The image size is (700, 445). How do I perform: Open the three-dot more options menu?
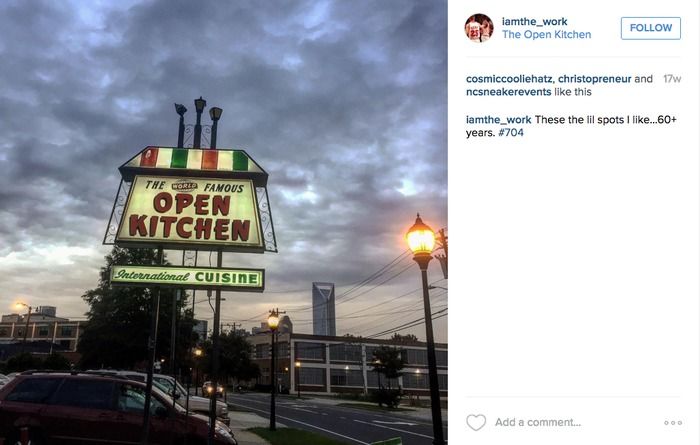(x=673, y=423)
